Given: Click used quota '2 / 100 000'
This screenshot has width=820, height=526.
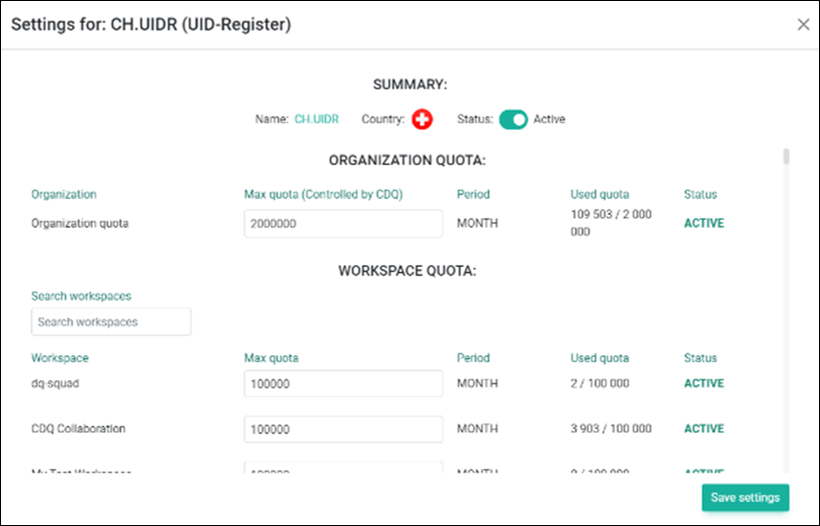Looking at the screenshot, I should (600, 383).
